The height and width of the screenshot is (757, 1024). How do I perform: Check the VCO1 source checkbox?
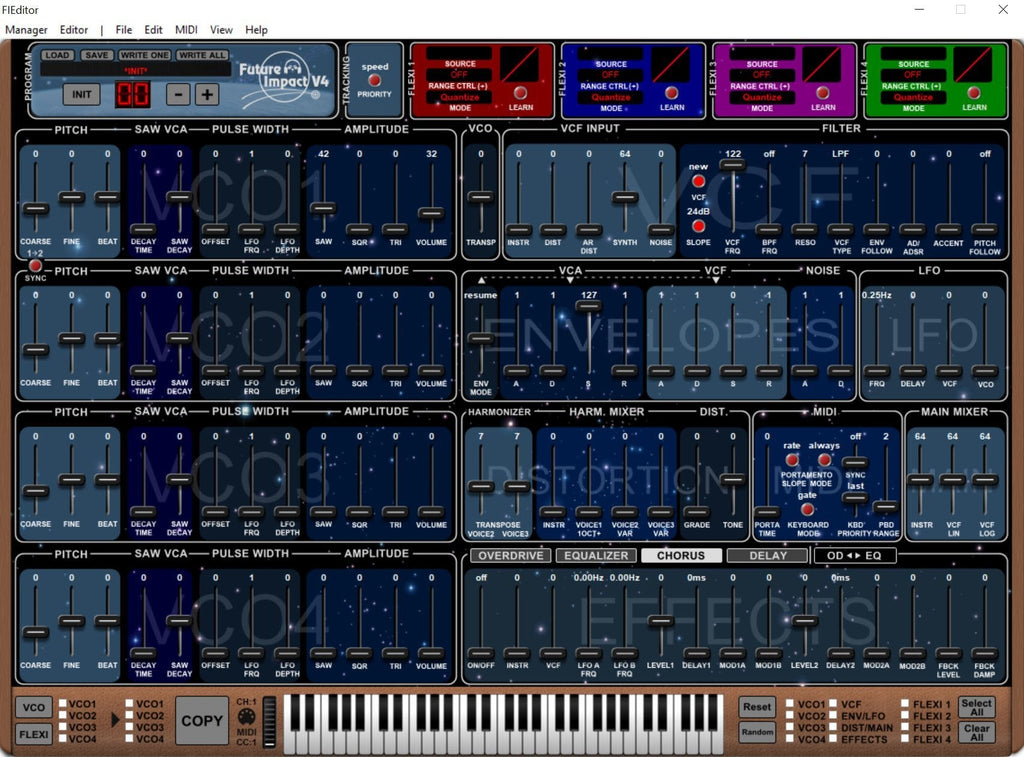[63, 704]
